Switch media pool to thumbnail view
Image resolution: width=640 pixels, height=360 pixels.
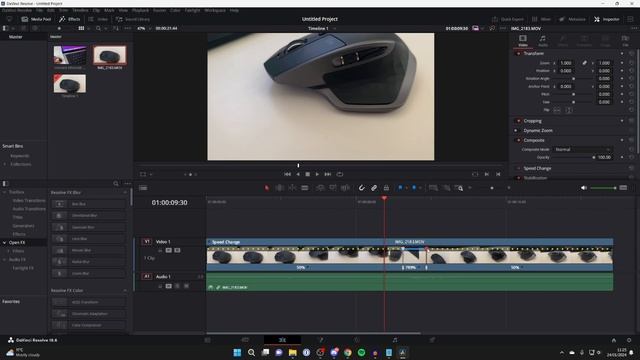pos(81,29)
